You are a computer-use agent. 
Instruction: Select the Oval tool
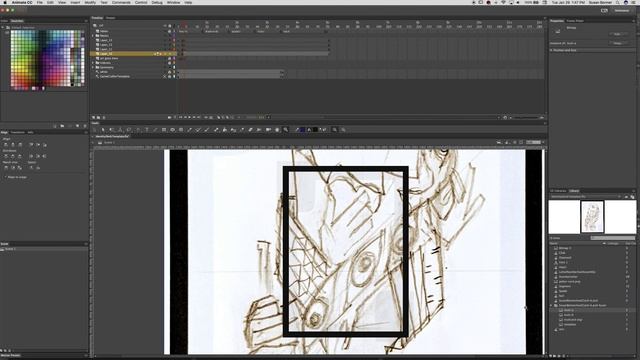172,130
